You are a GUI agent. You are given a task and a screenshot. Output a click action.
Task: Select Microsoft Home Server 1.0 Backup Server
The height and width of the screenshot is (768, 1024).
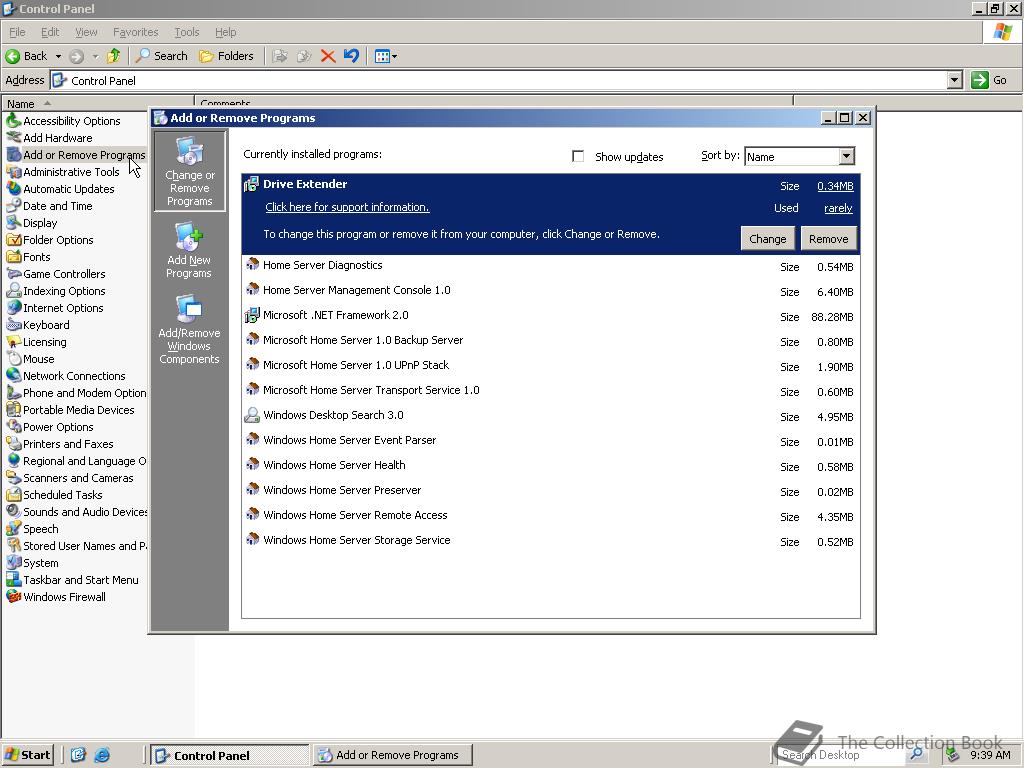(551, 341)
